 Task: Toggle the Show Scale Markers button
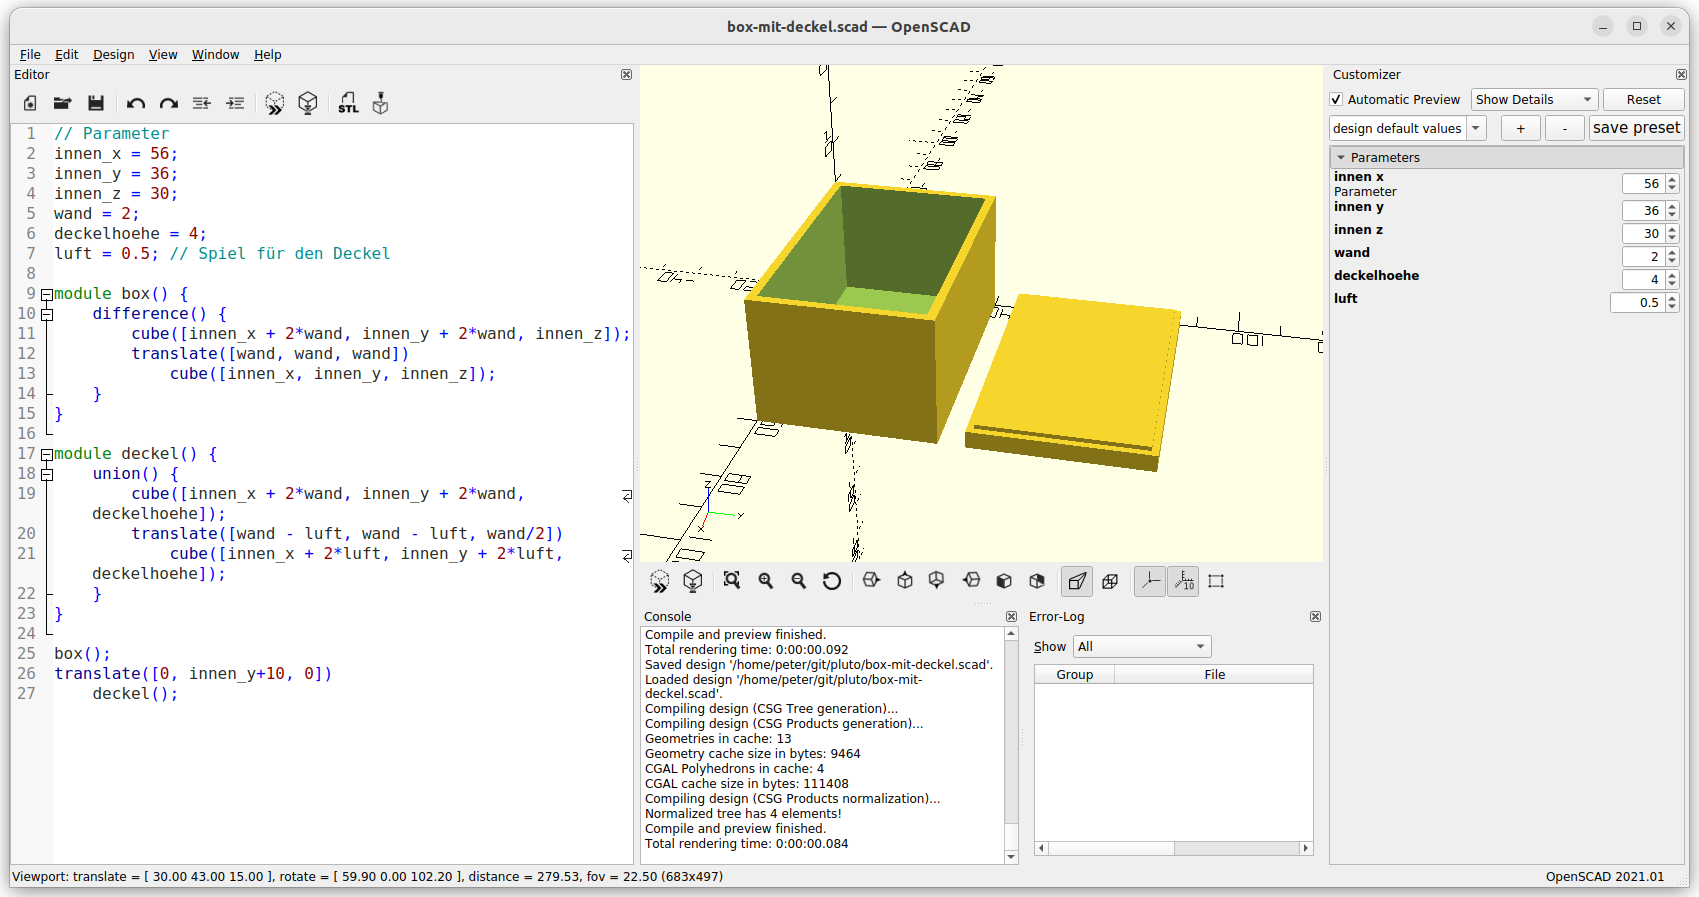tap(1184, 581)
